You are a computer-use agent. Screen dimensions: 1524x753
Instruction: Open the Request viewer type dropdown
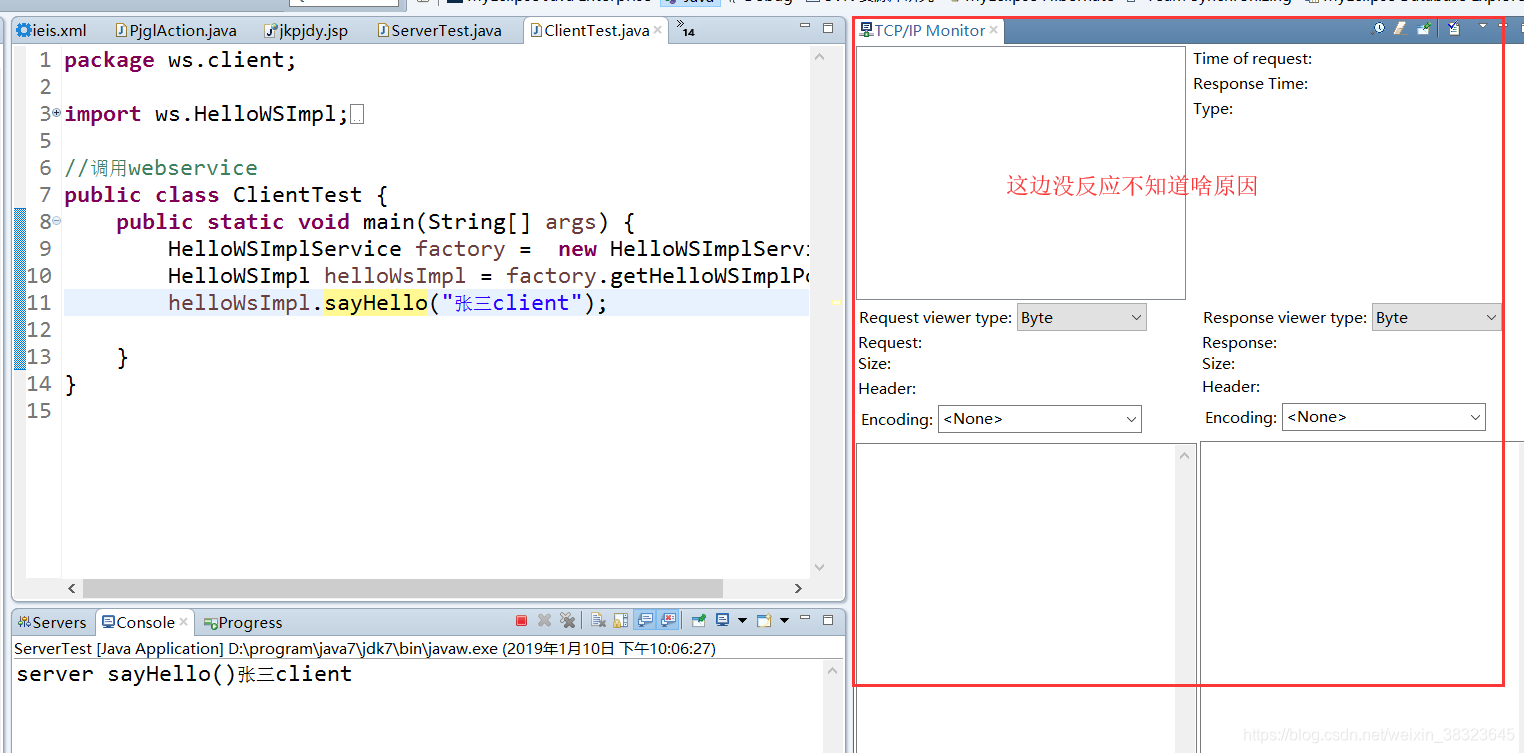pos(1082,317)
